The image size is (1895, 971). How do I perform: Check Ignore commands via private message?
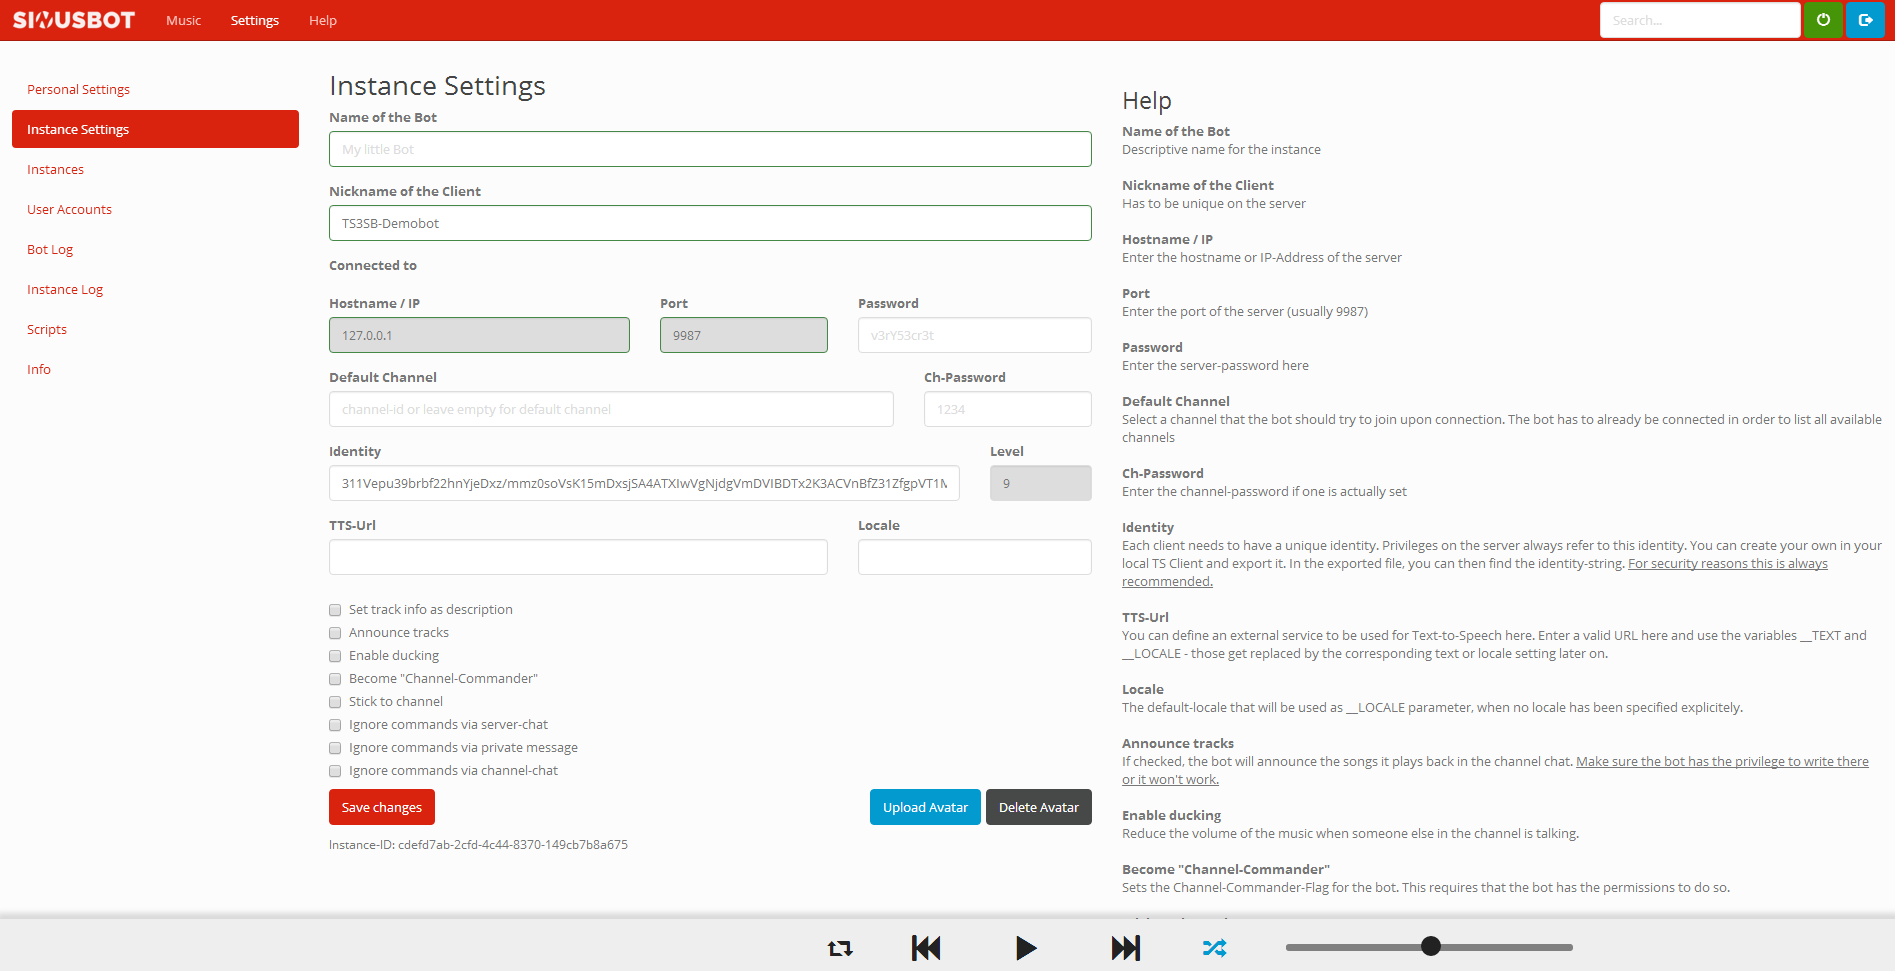click(x=335, y=748)
